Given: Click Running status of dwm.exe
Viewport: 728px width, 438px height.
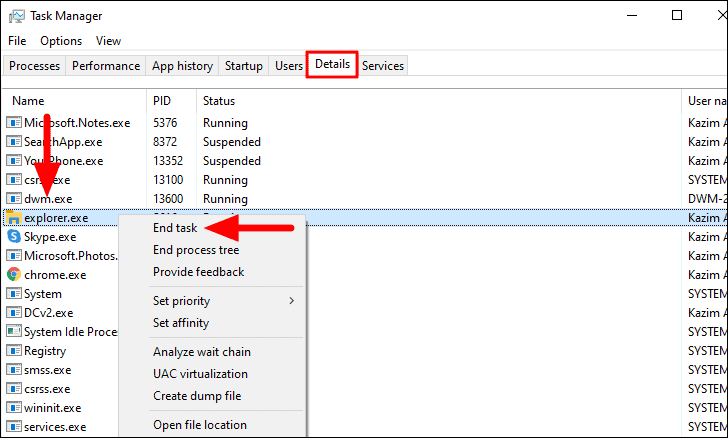Looking at the screenshot, I should [225, 199].
